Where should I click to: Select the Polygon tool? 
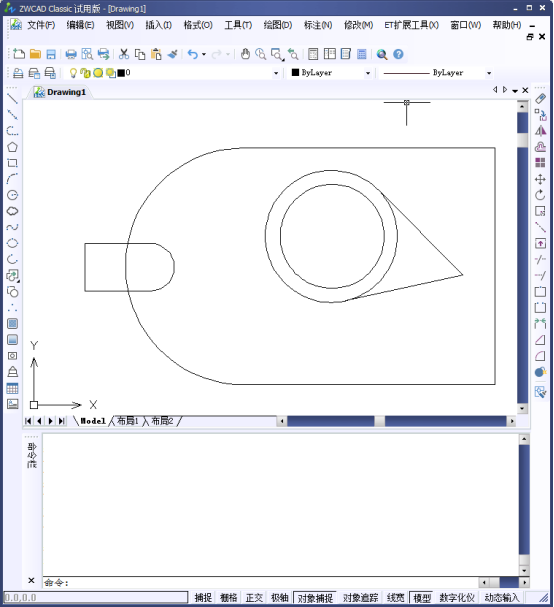pyautogui.click(x=12, y=147)
